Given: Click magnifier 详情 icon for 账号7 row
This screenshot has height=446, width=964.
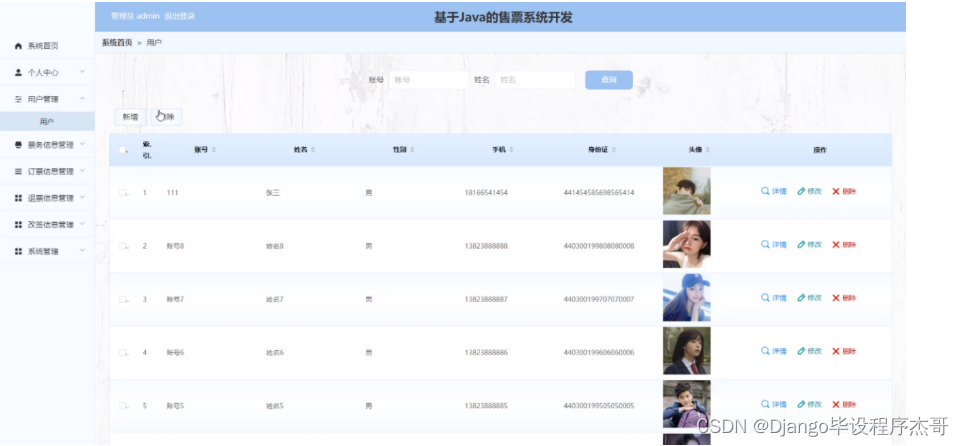Looking at the screenshot, I should pyautogui.click(x=765, y=298).
